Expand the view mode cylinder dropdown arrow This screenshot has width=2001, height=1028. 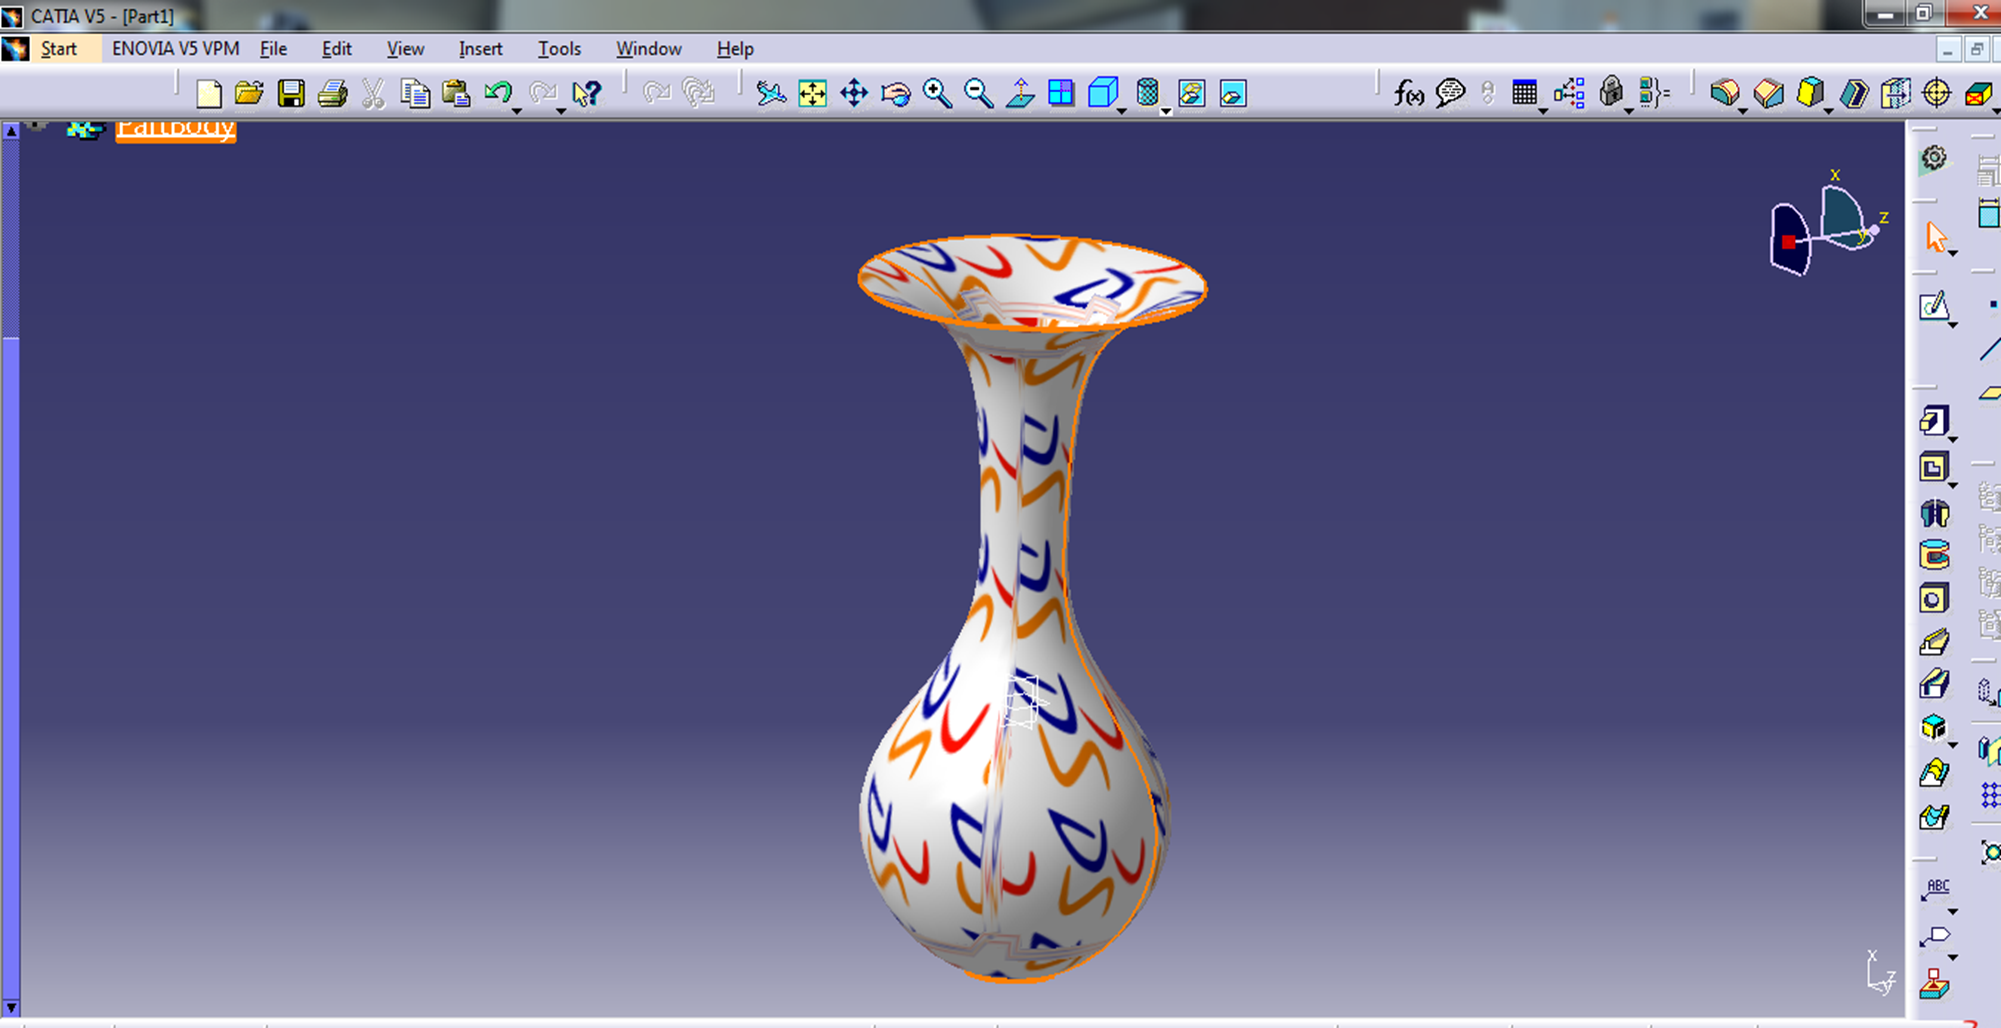tap(1166, 111)
